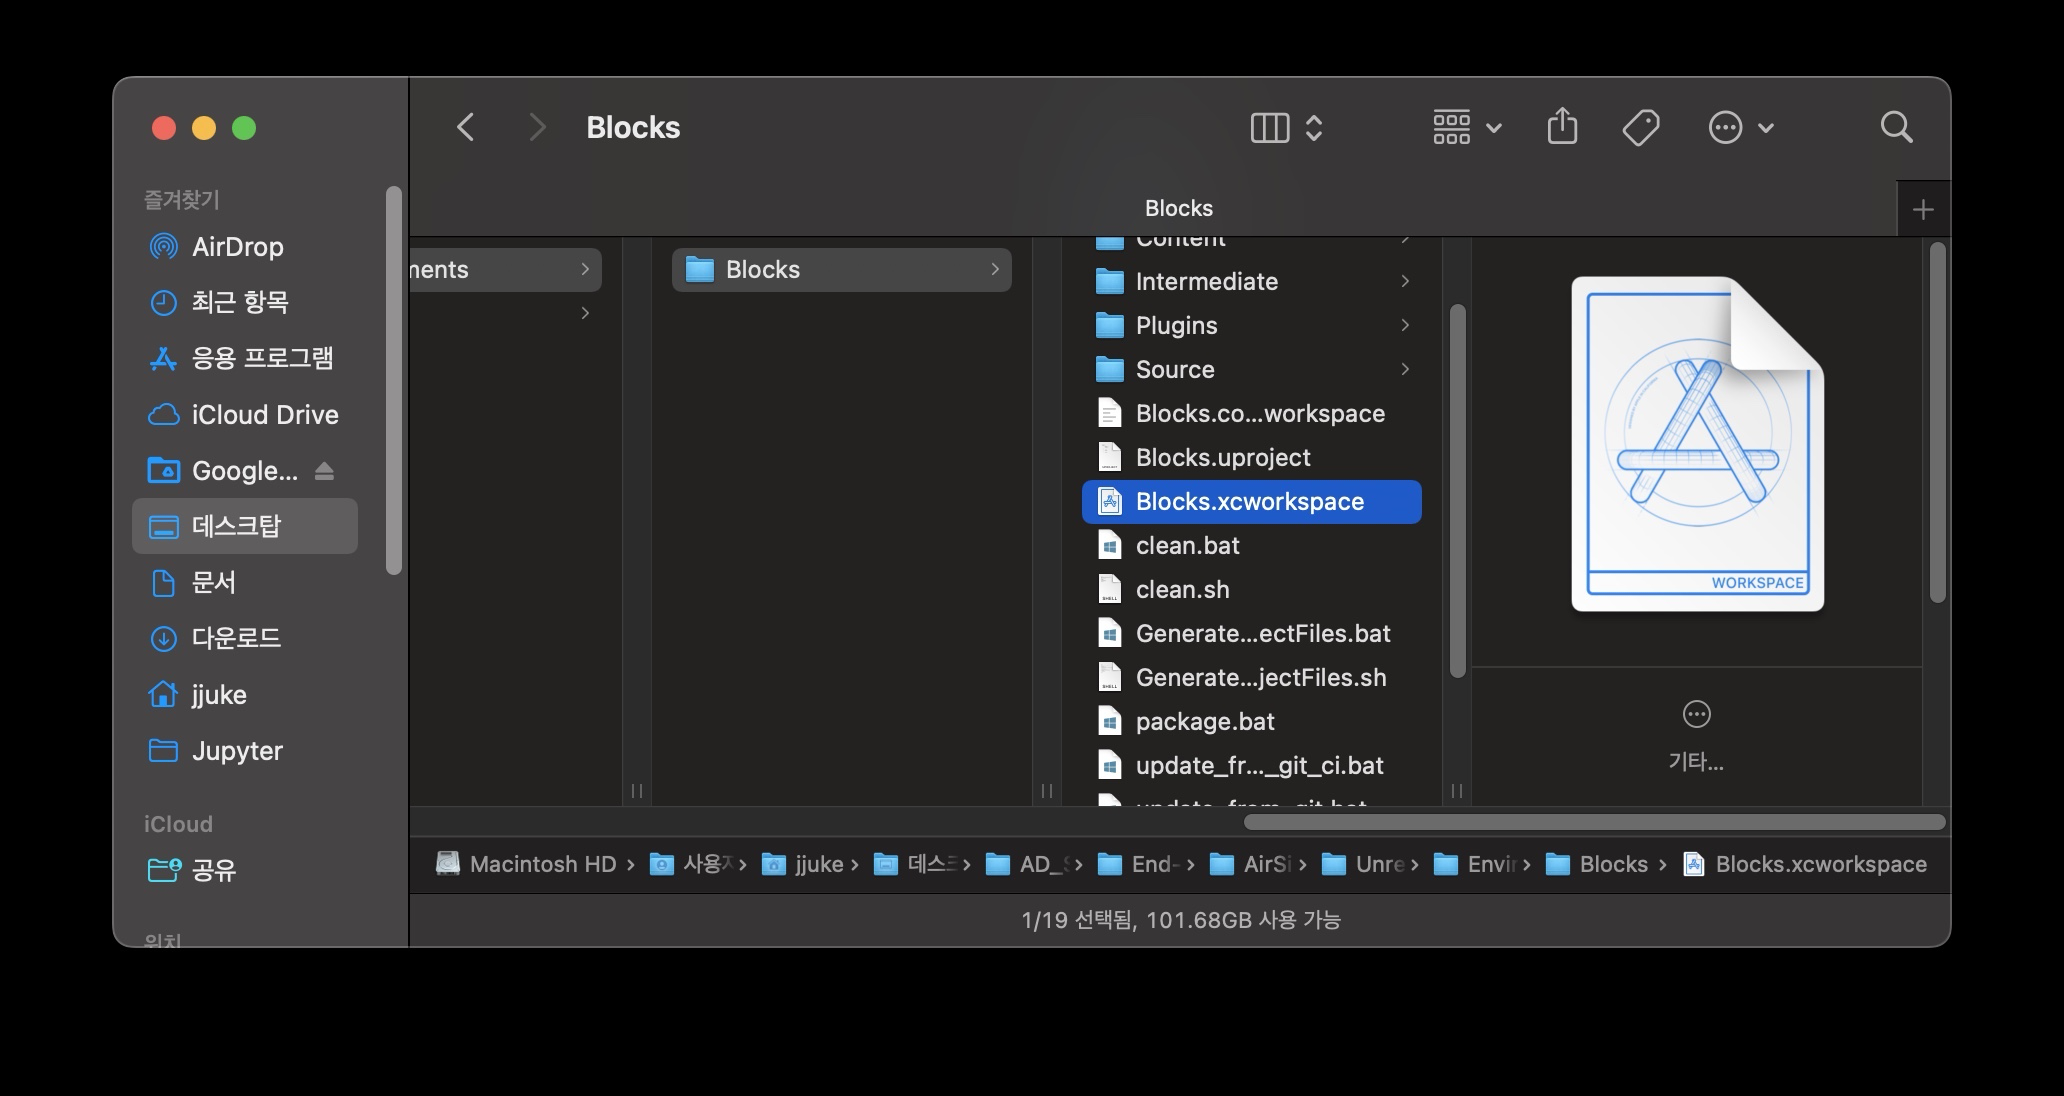Select the Plugins folder
2064x1096 pixels.
(x=1251, y=326)
